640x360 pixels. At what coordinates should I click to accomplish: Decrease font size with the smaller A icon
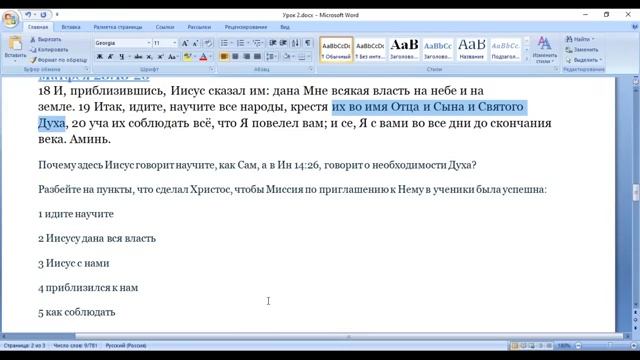196,43
